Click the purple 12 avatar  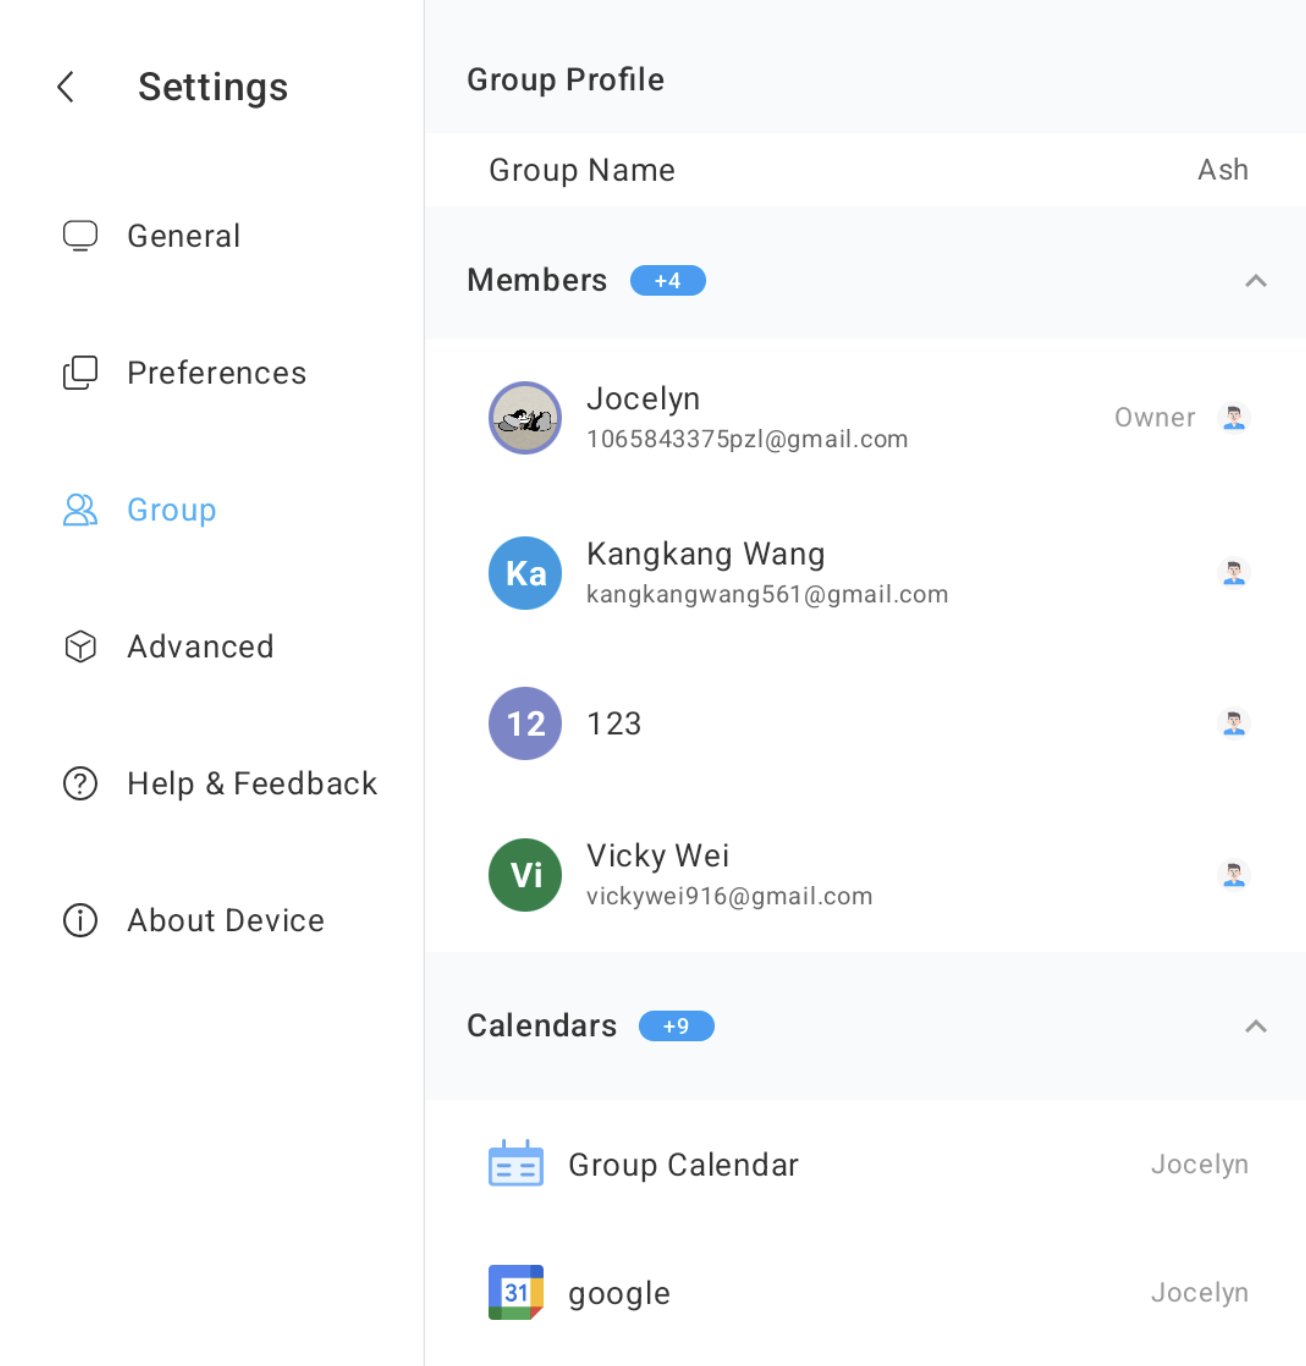coord(525,723)
